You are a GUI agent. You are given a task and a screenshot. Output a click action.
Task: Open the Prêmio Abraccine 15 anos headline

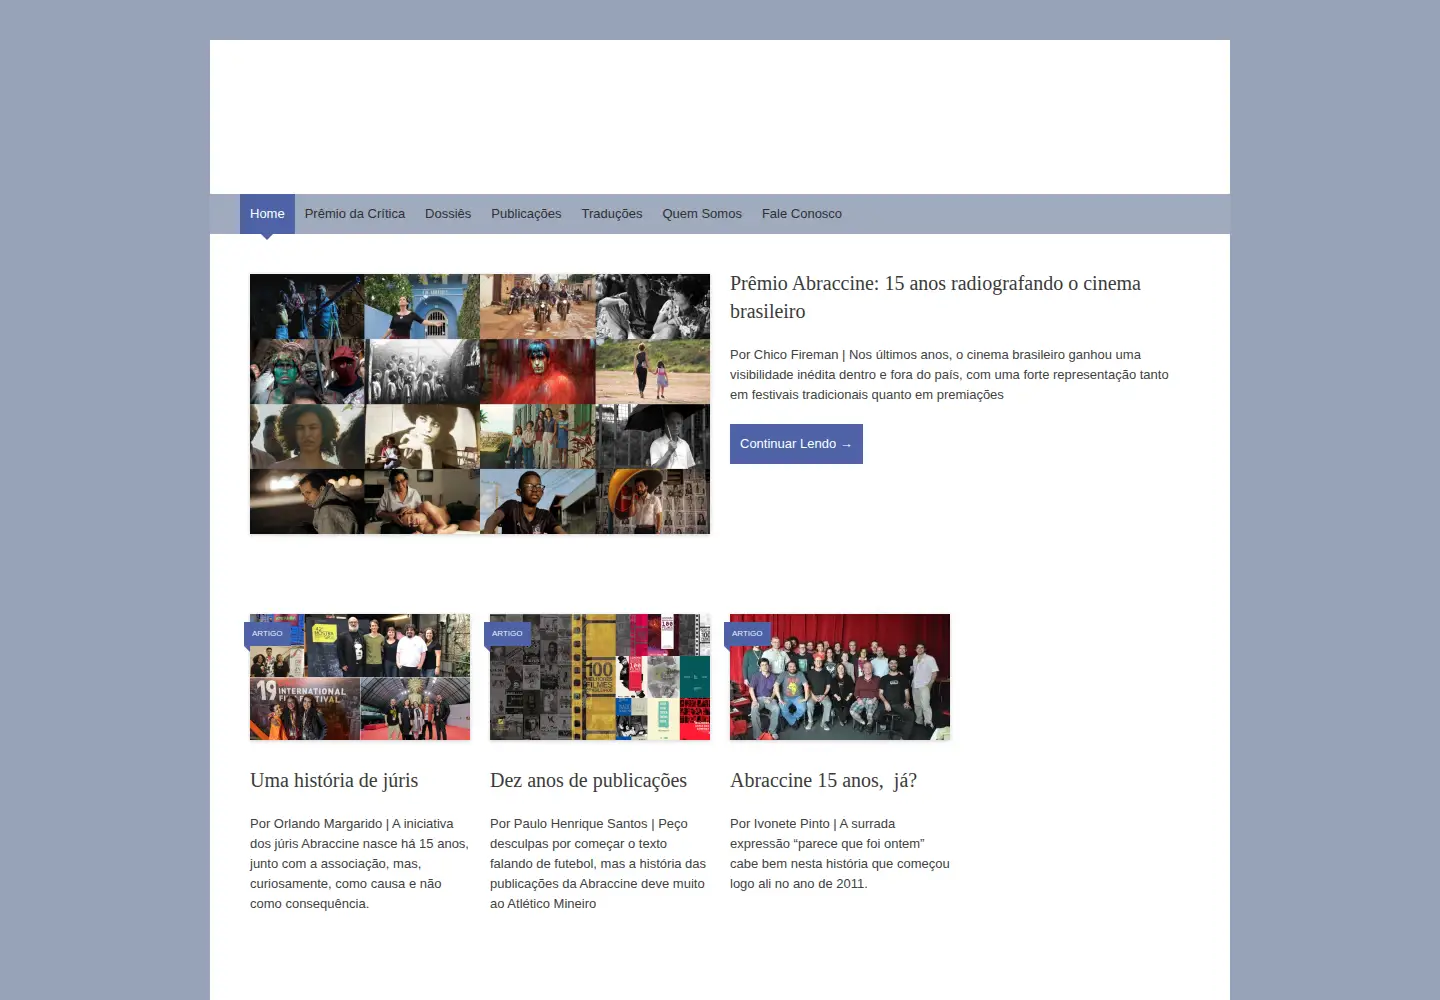935,297
